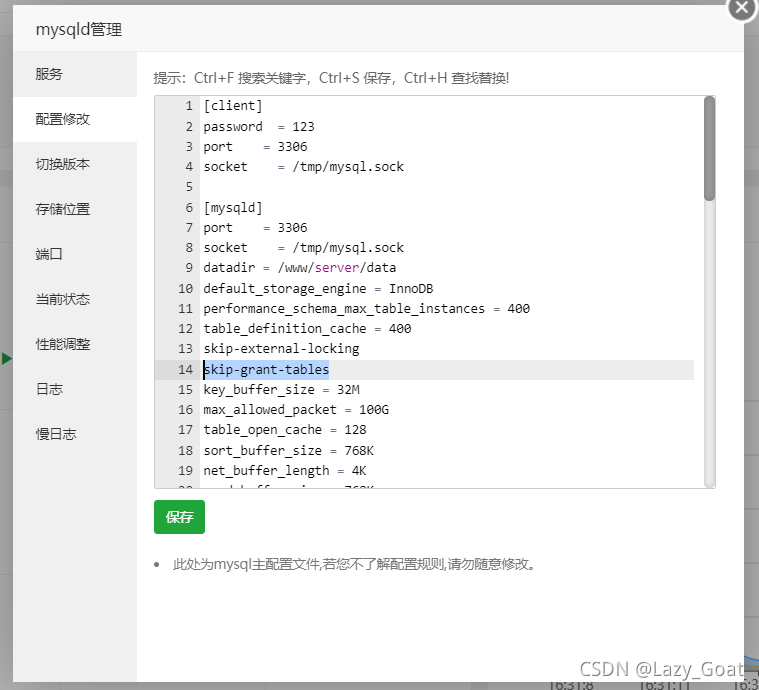Click the socket line on row 4

tap(304, 167)
